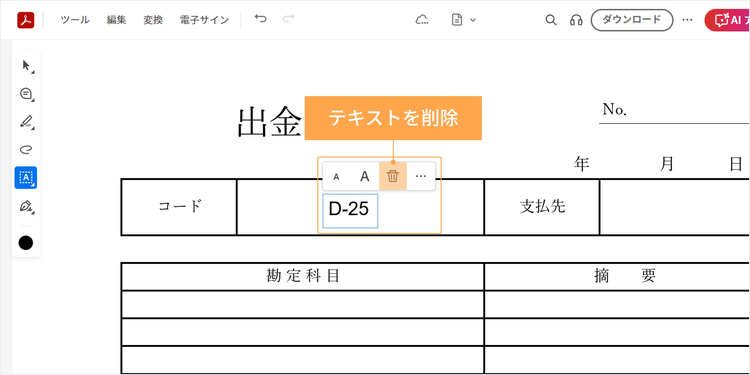Screen dimensions: 750x375
Task: Click the 日 date label
Action: [x=736, y=164]
